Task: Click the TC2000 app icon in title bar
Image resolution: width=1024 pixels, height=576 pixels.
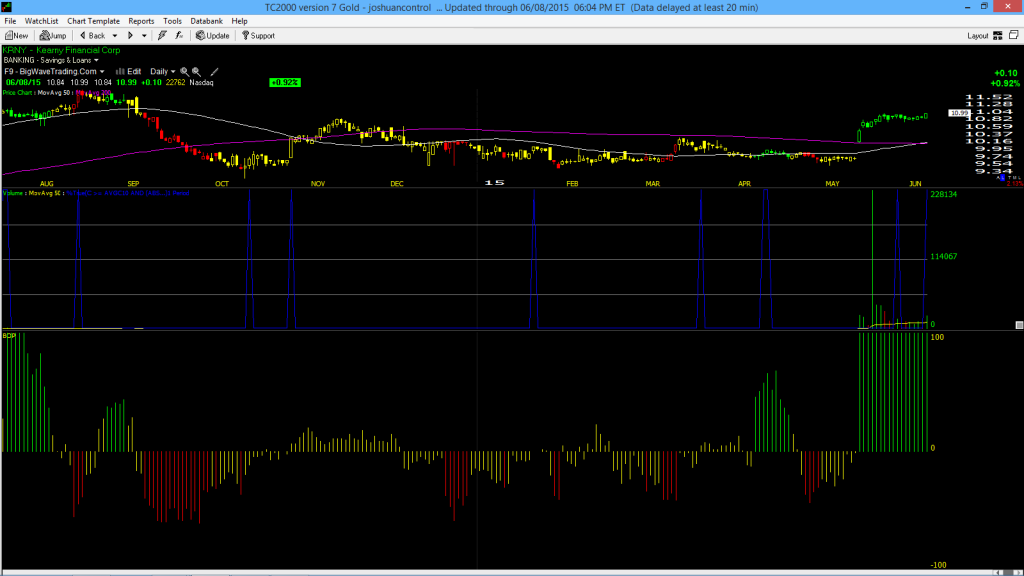Action: [7, 7]
